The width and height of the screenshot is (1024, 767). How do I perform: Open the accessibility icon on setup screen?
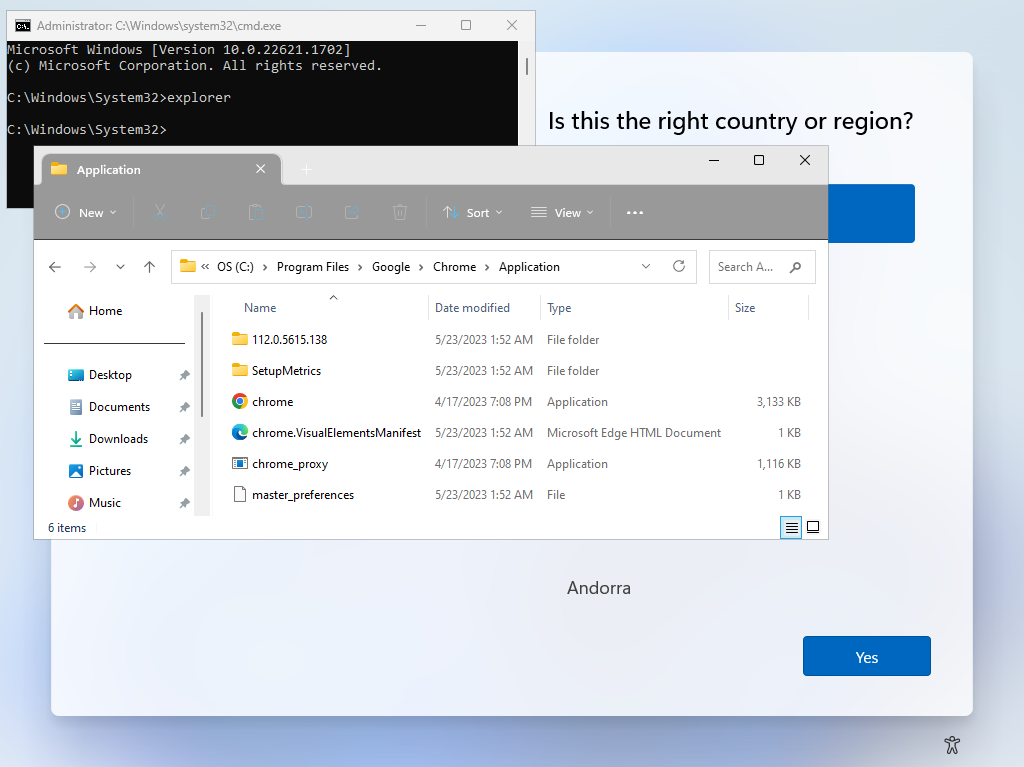(952, 744)
